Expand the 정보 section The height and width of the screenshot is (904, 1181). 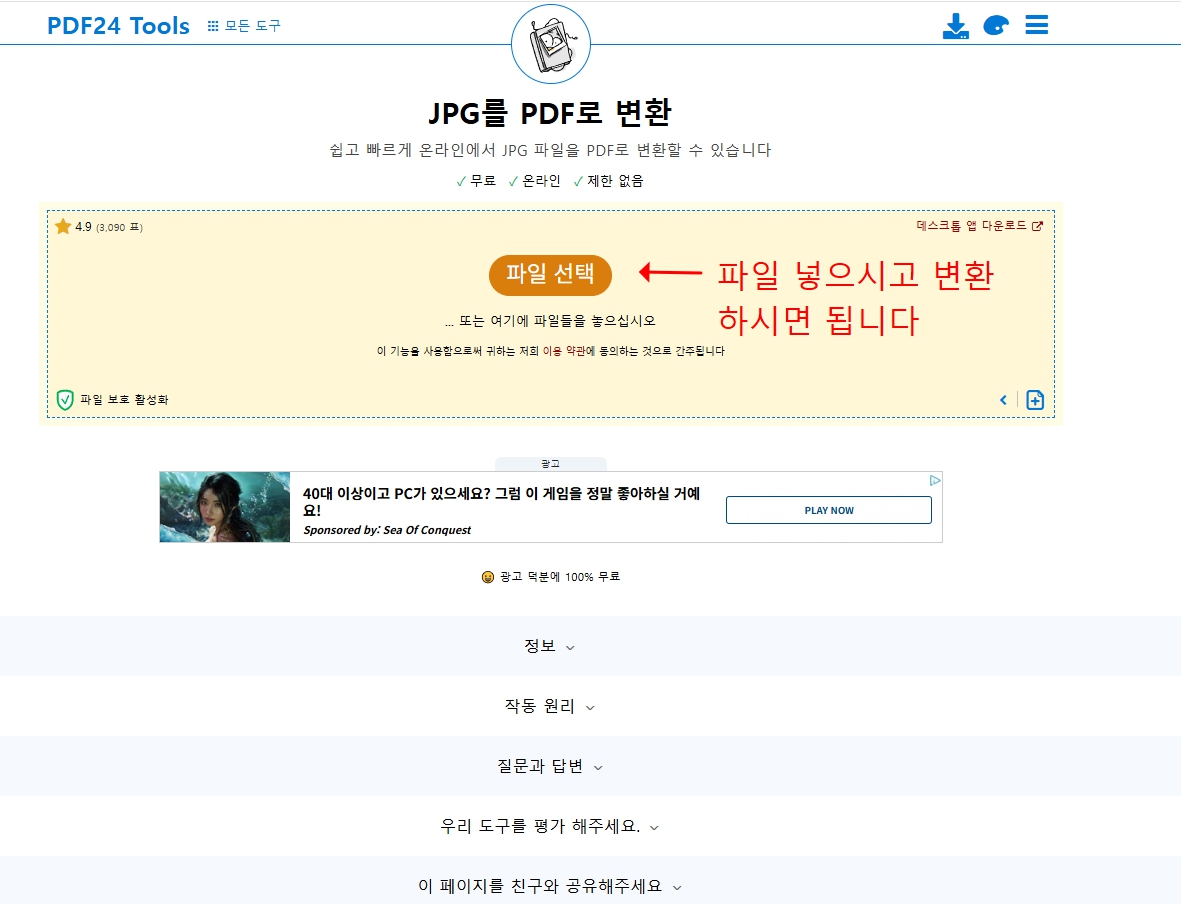coord(550,646)
